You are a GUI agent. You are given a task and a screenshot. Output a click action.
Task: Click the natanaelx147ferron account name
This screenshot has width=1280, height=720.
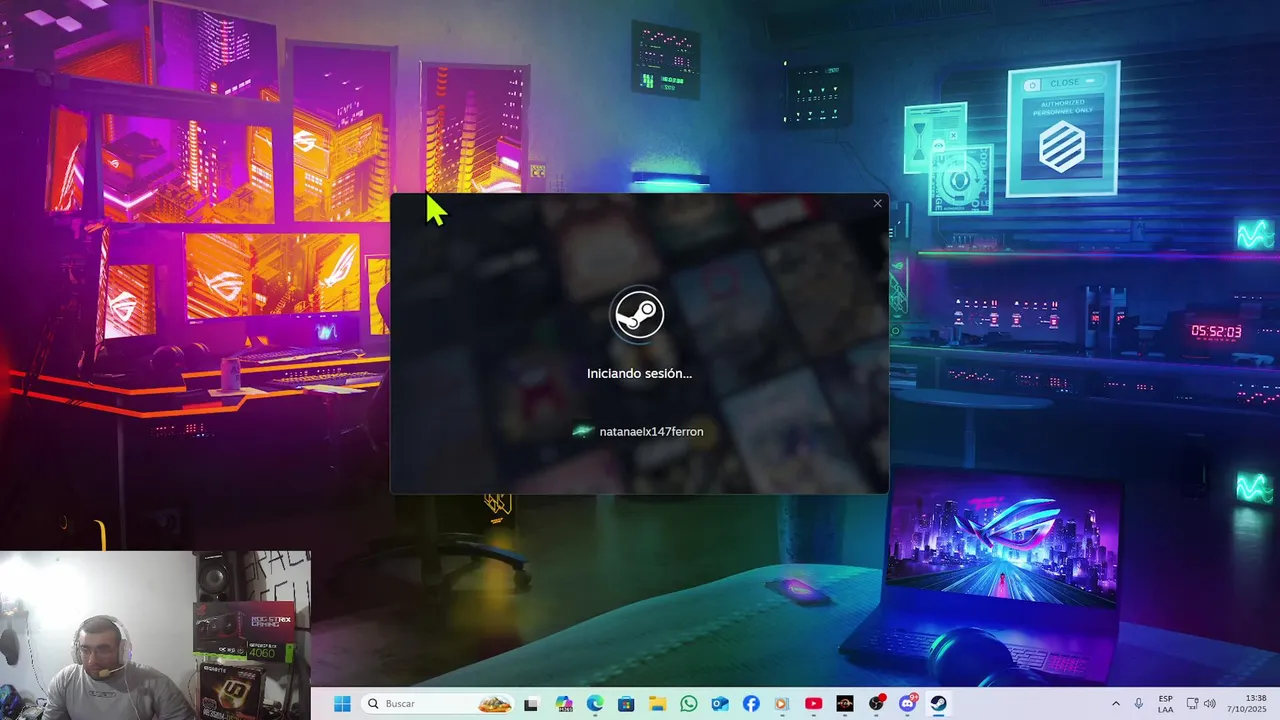(651, 432)
